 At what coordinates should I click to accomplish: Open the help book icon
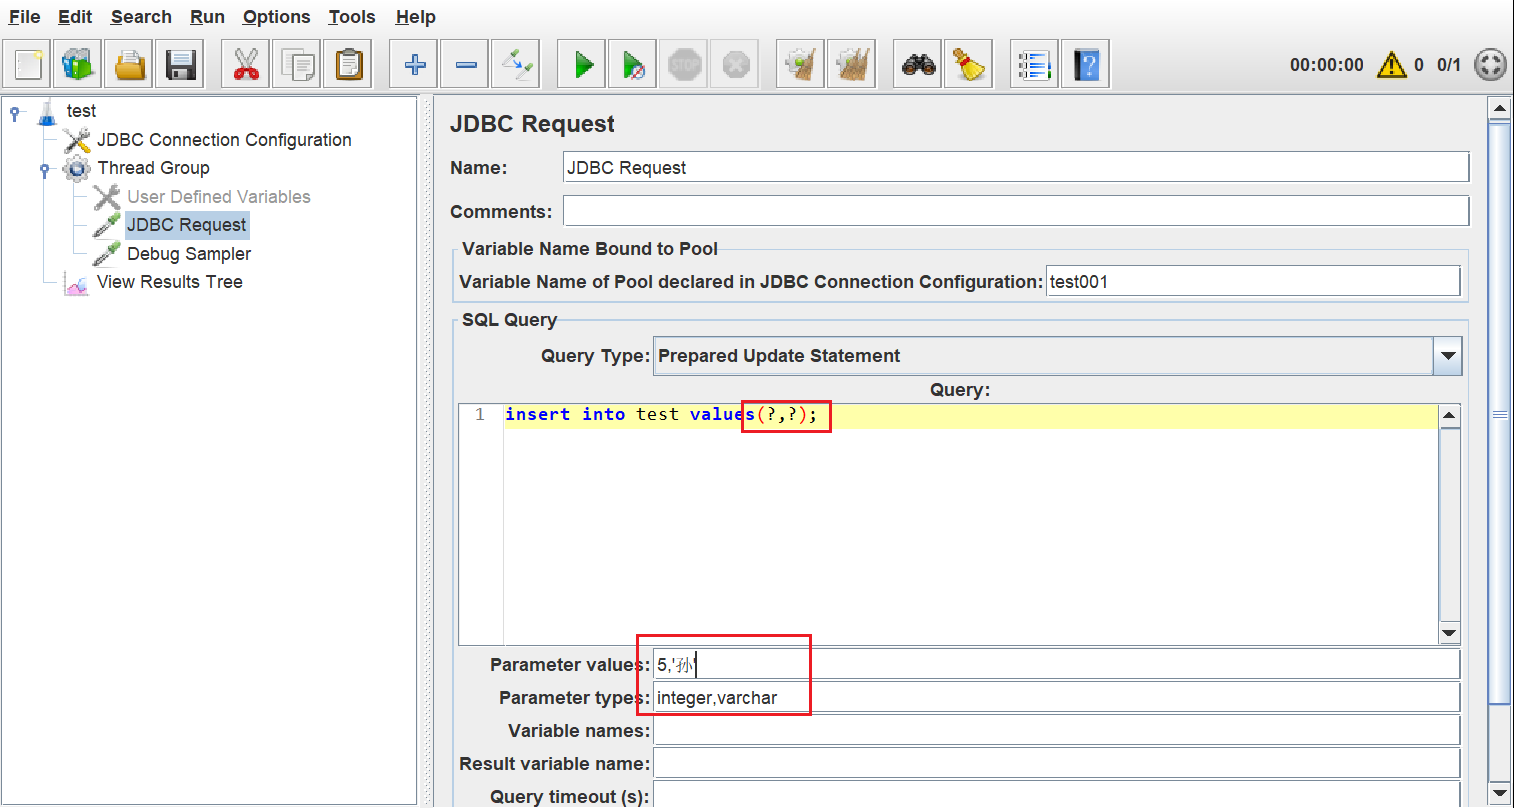pyautogui.click(x=1086, y=65)
